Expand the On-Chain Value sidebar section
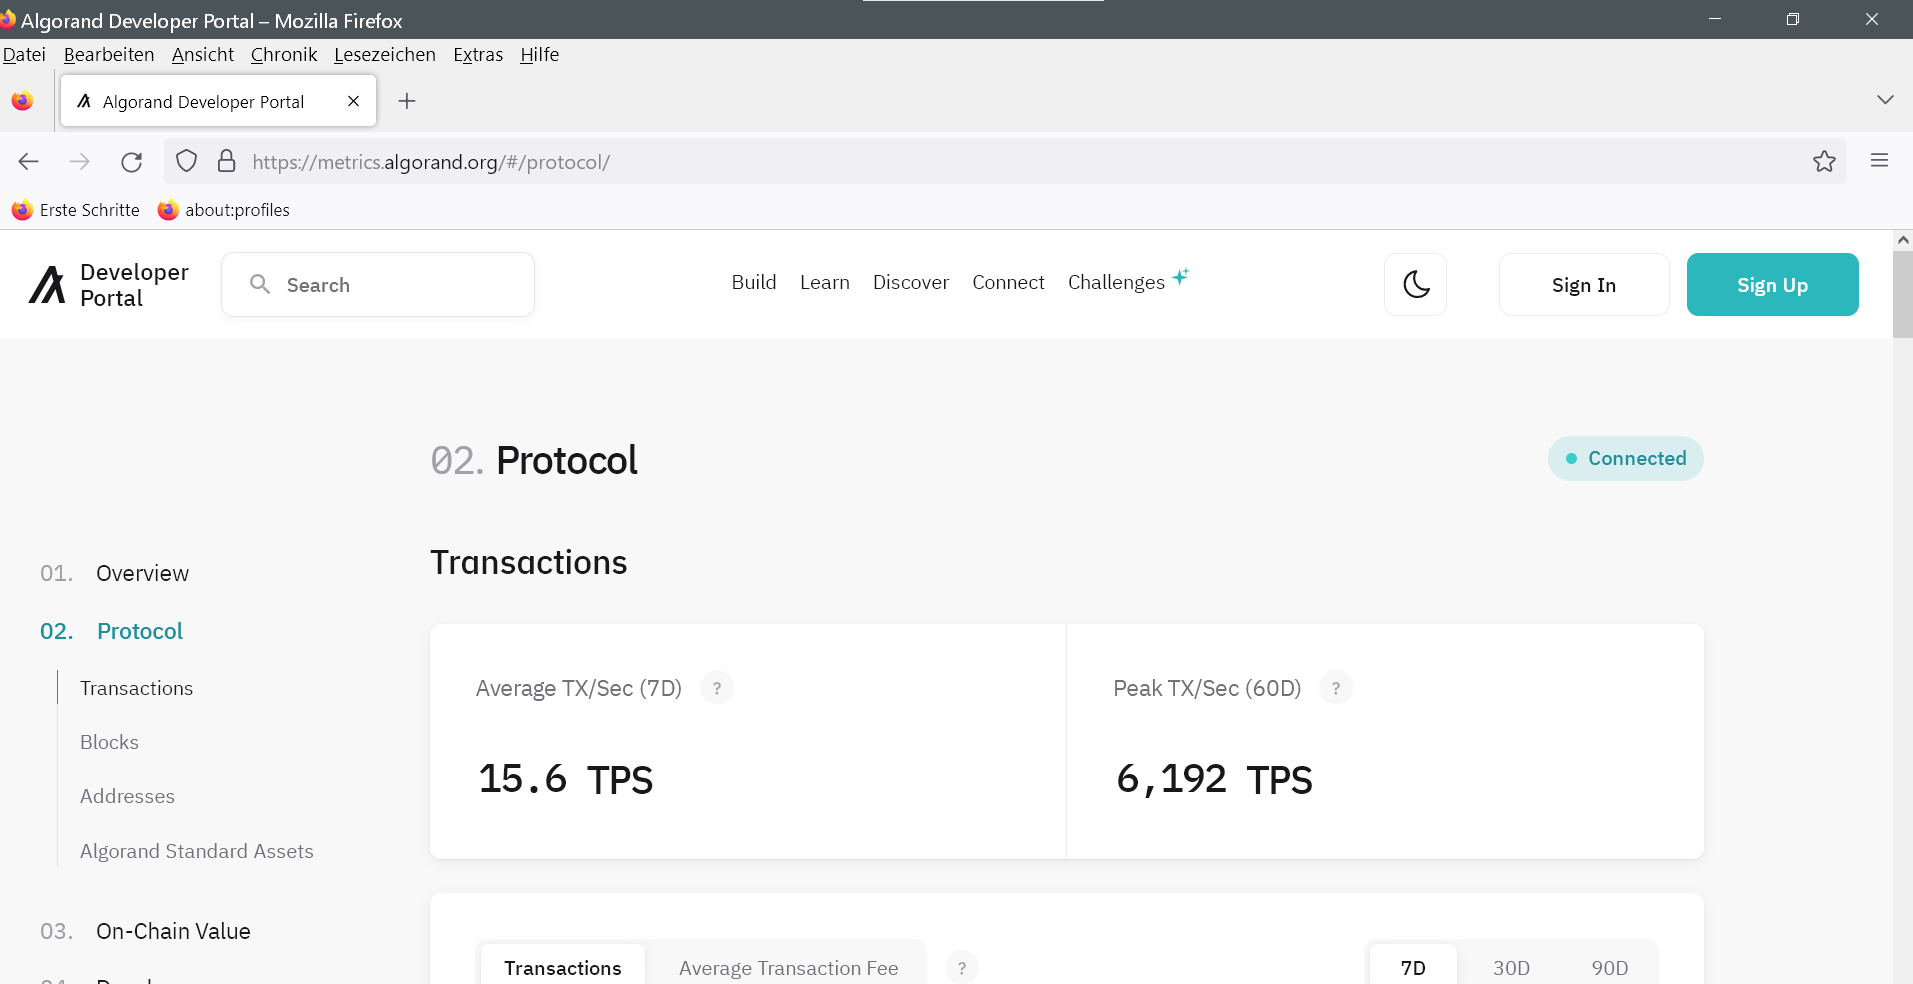The image size is (1913, 984). (173, 931)
